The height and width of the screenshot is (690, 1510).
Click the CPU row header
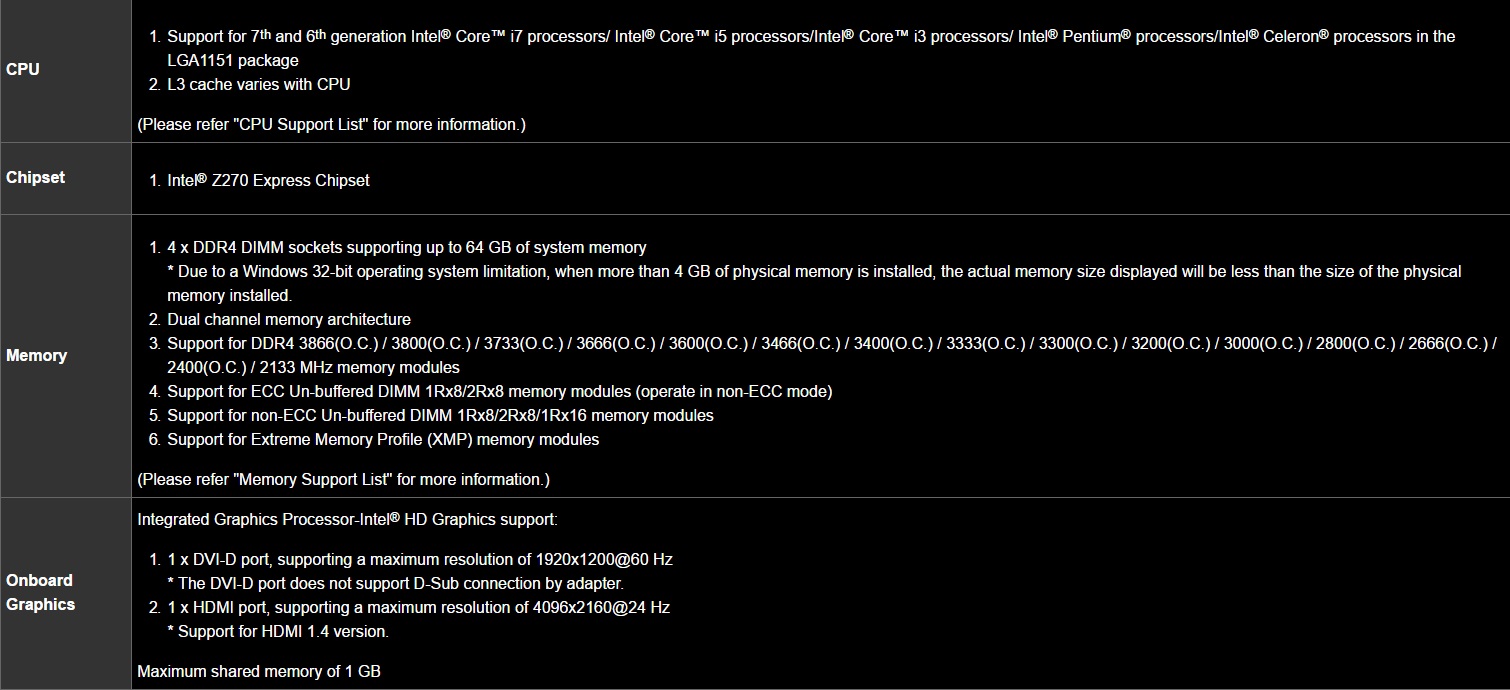(23, 70)
